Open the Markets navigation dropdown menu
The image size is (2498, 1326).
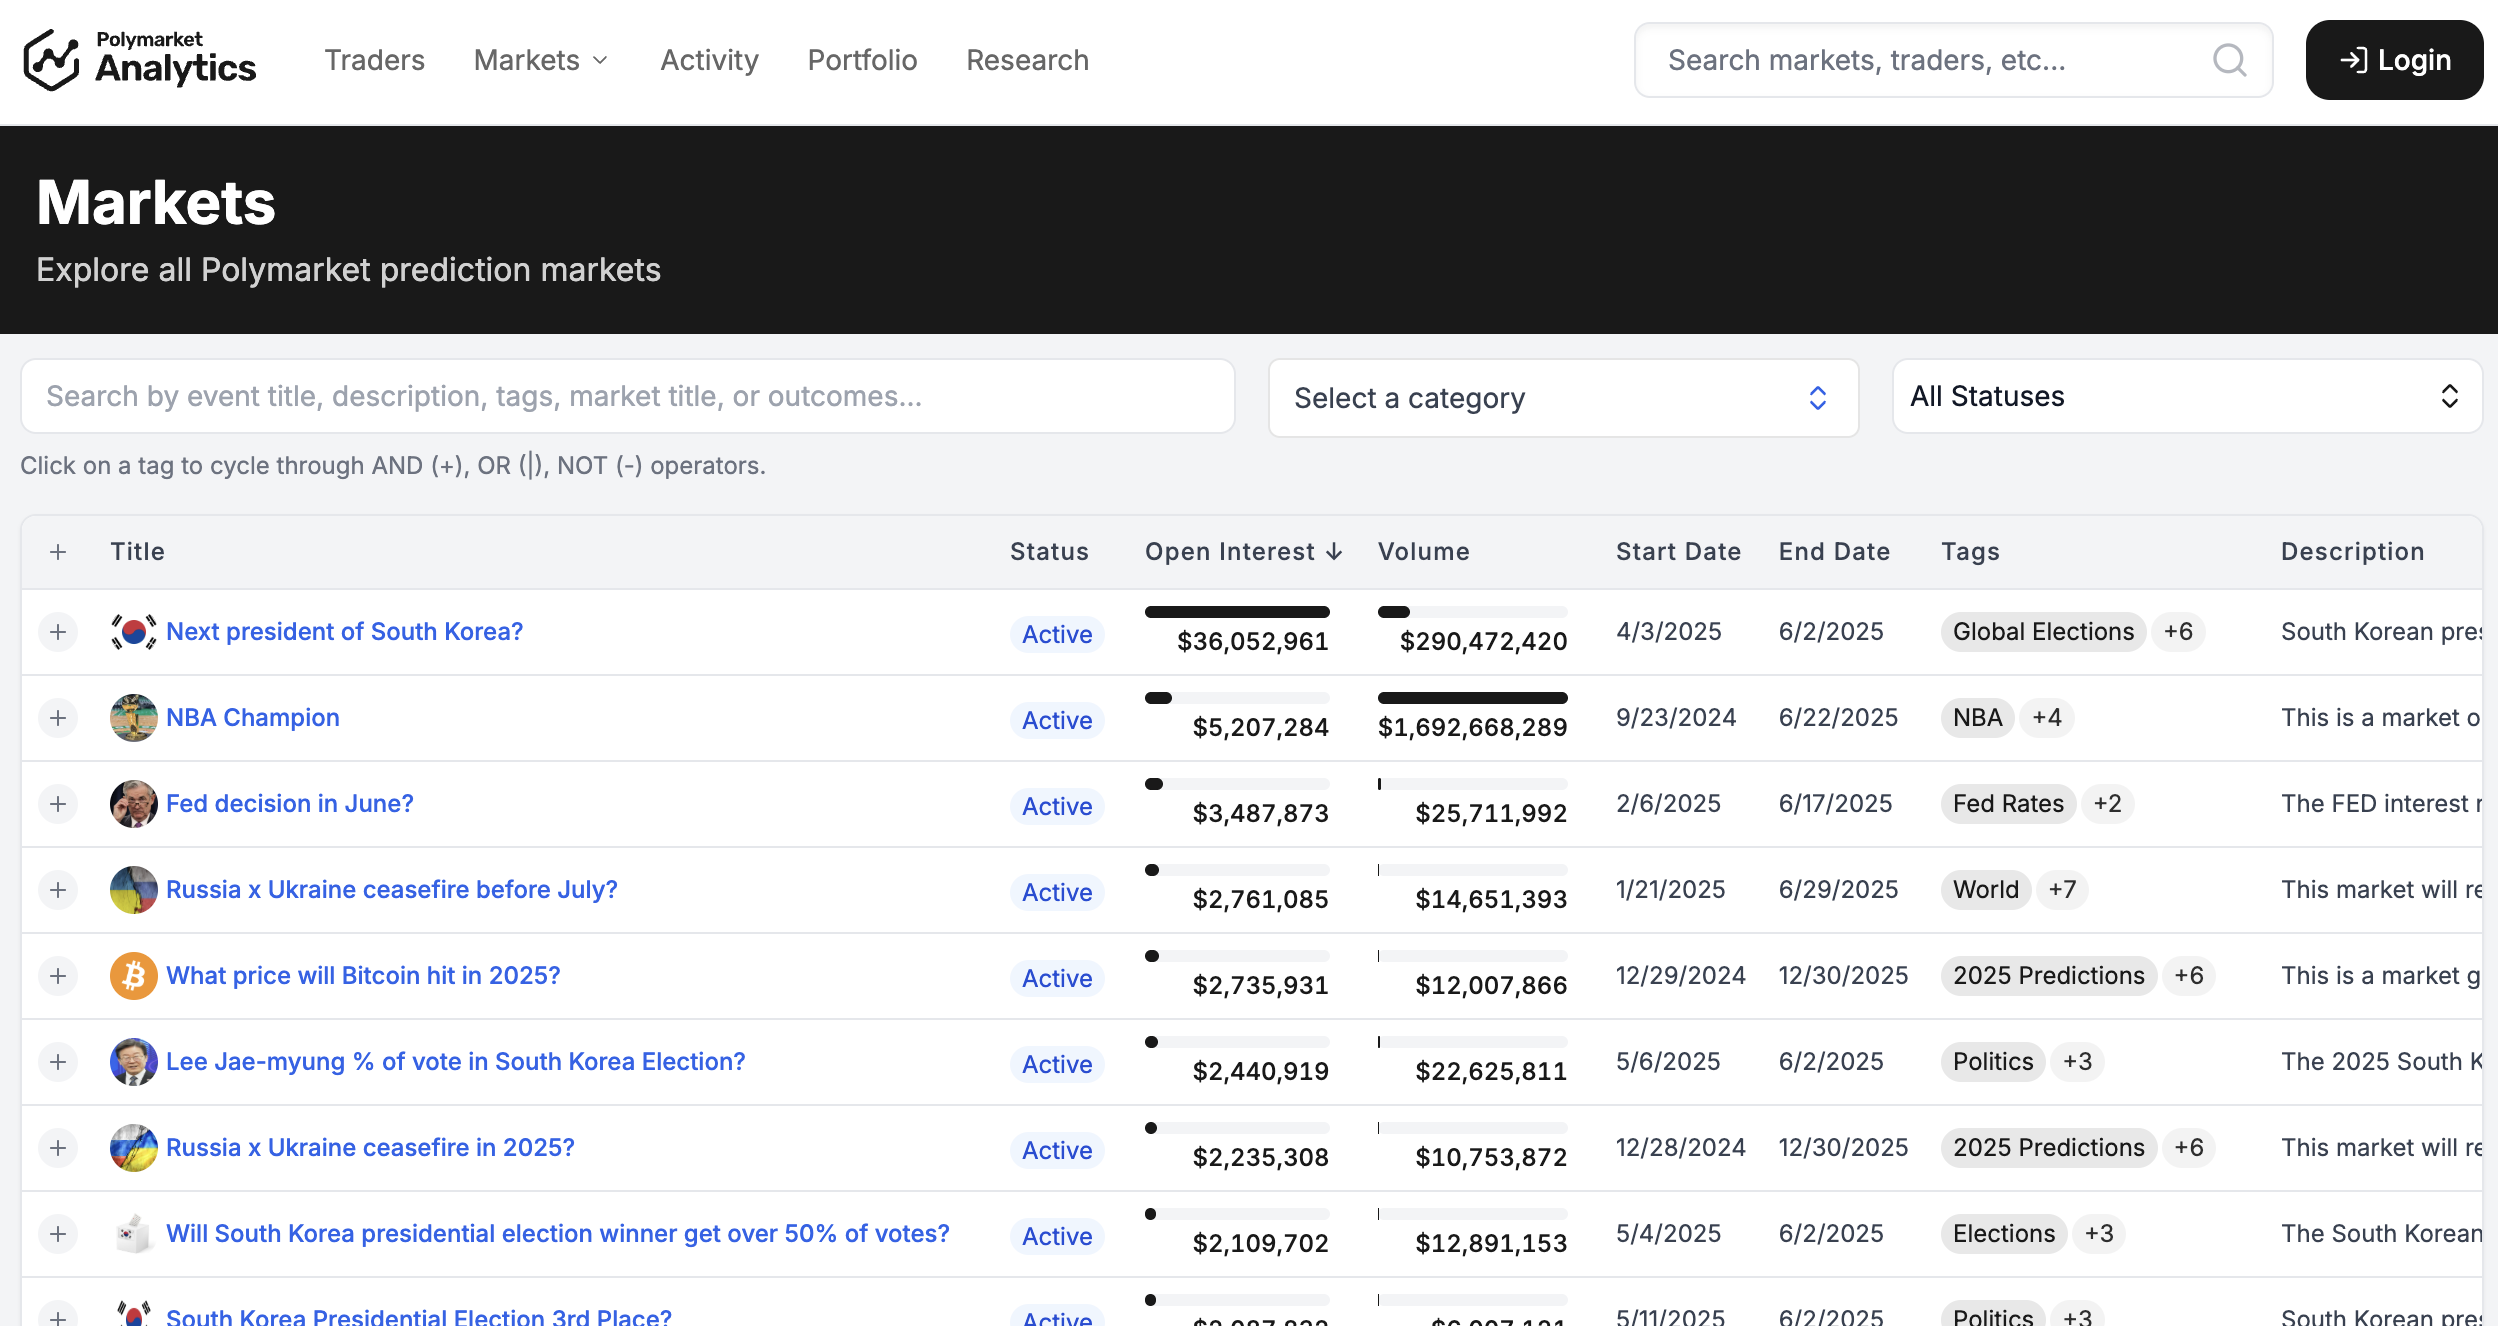coord(541,60)
